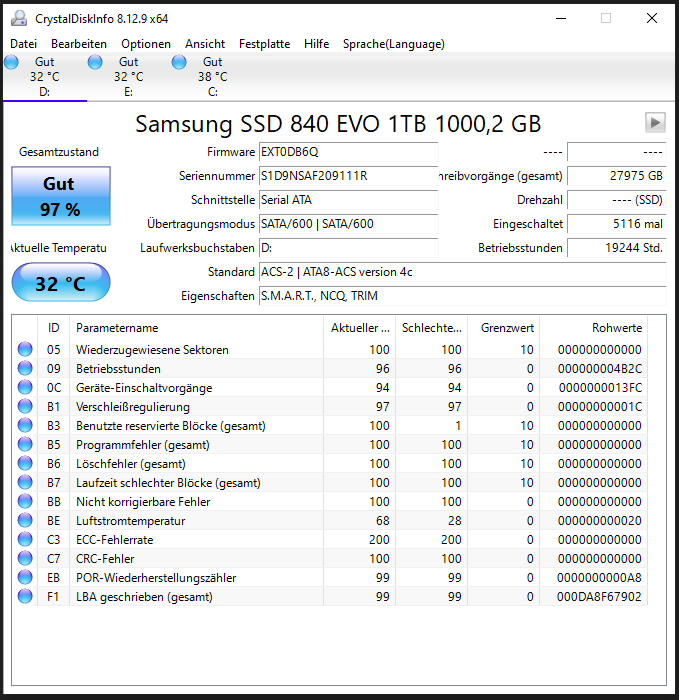679x700 pixels.
Task: Click the Grenzwert column header
Action: (x=504, y=328)
